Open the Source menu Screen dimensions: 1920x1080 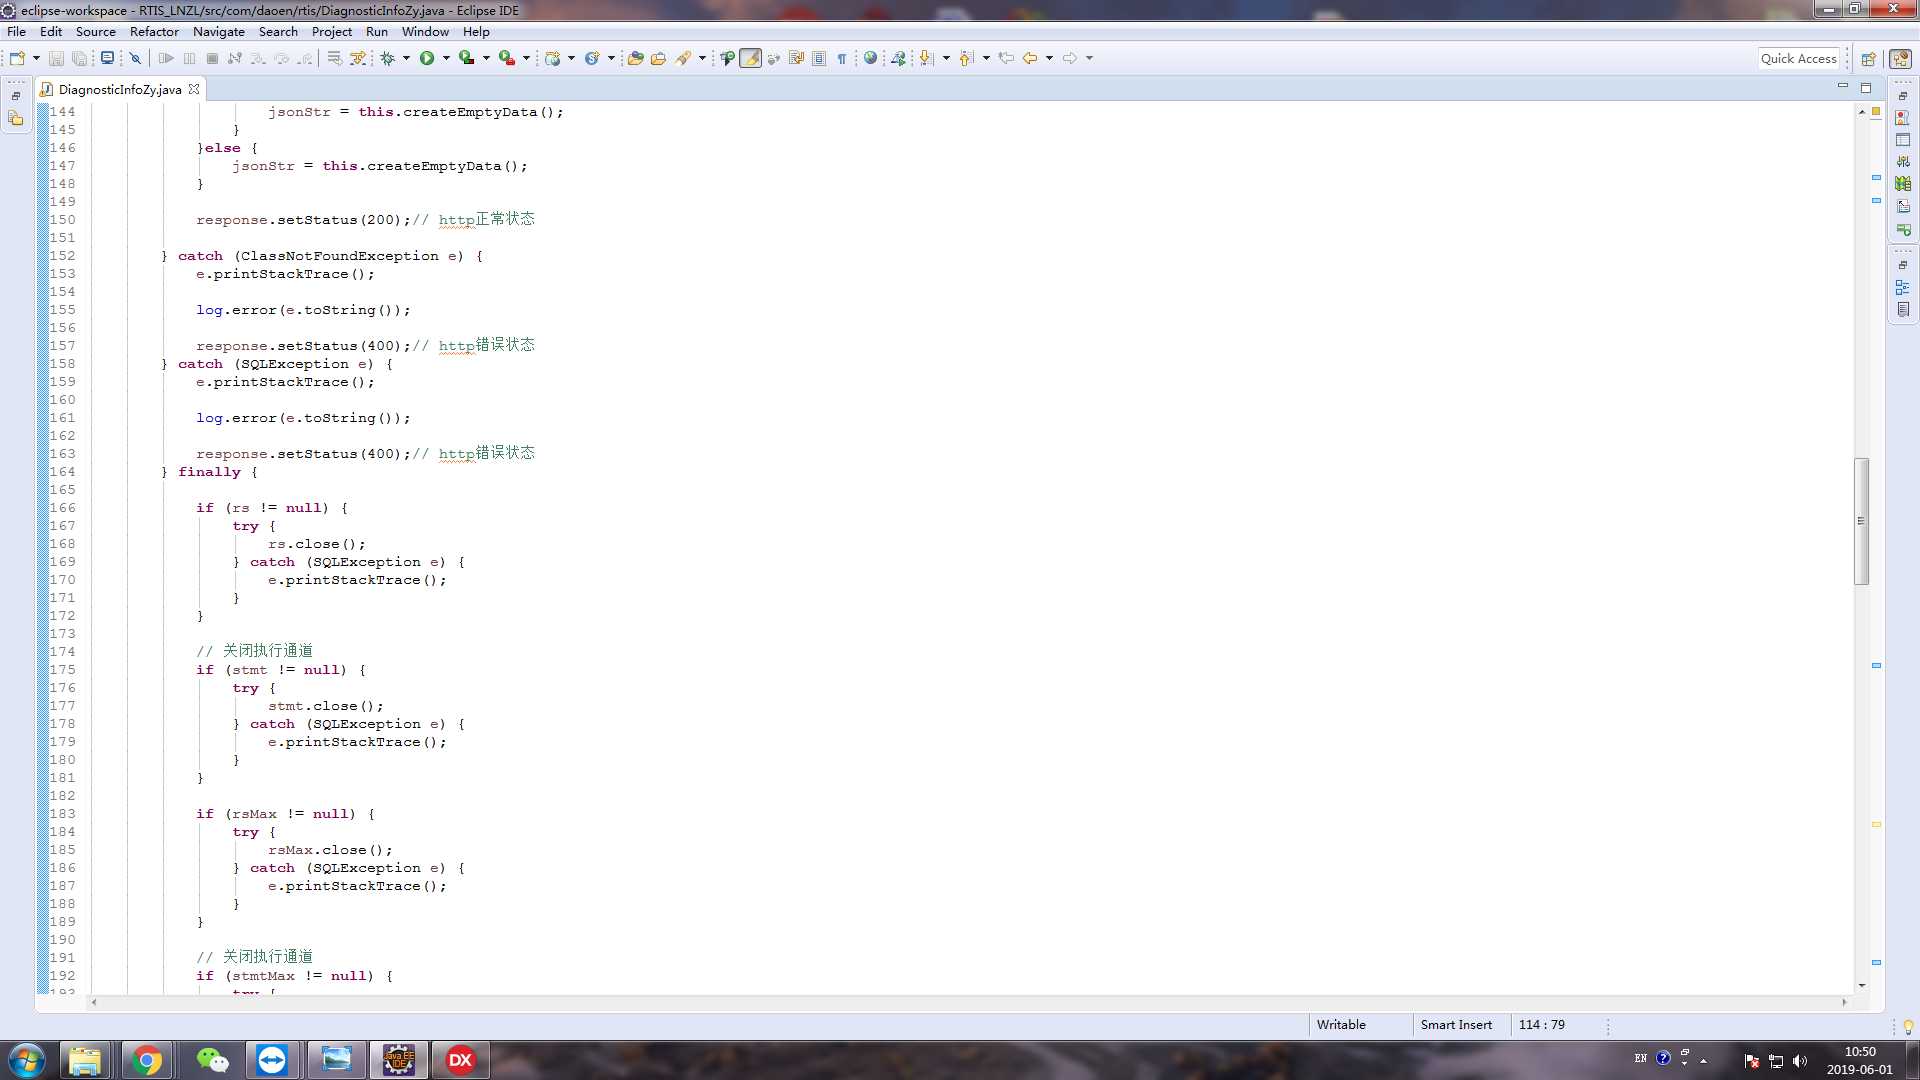(x=95, y=31)
